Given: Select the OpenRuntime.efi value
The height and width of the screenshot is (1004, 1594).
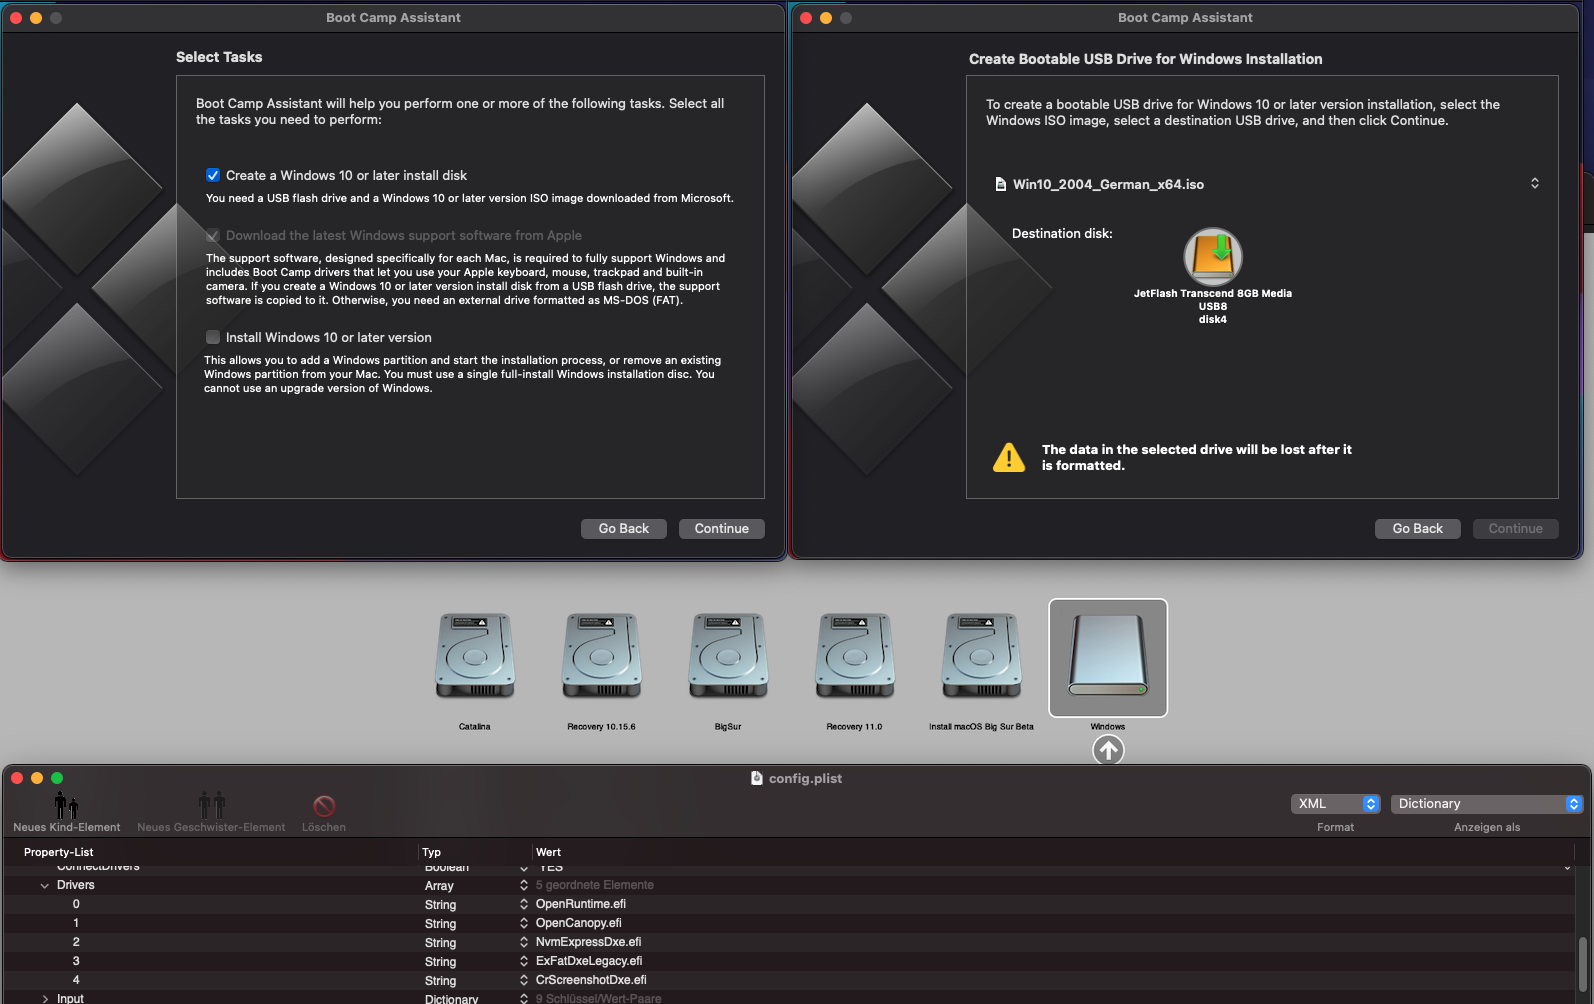Looking at the screenshot, I should click(x=581, y=904).
